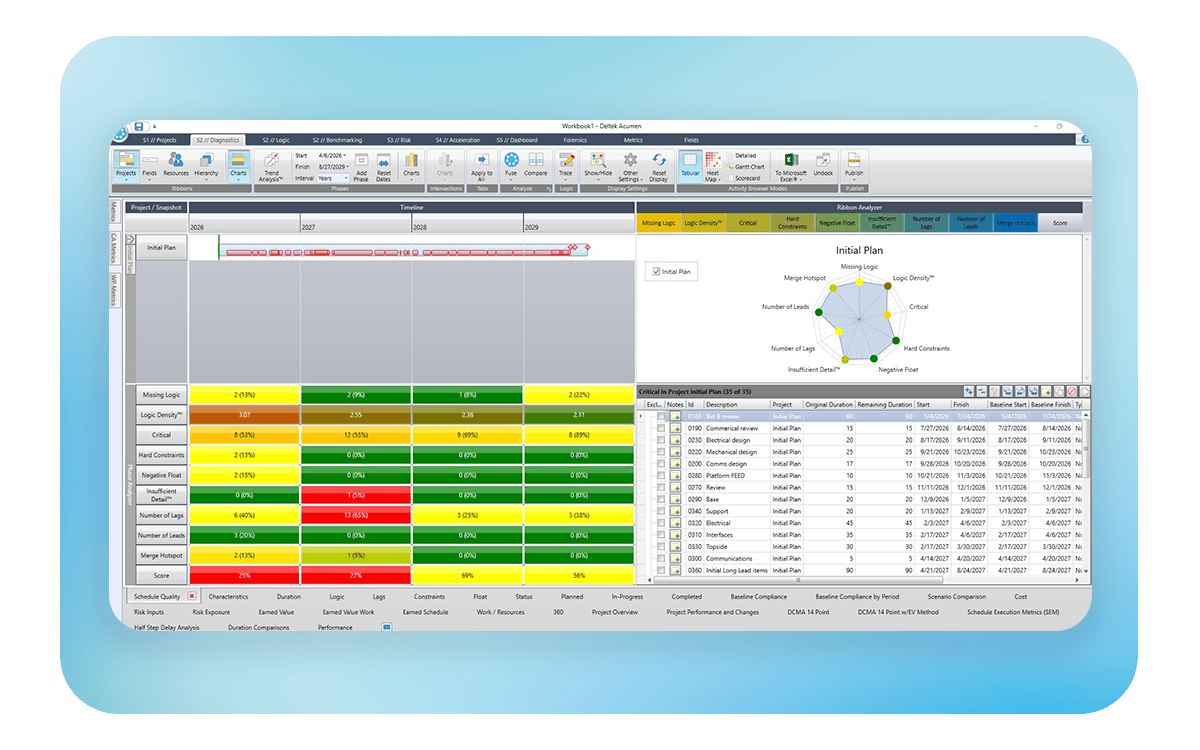
Task: Tick the Exclude checkbox for Platform FEED
Action: 660,476
